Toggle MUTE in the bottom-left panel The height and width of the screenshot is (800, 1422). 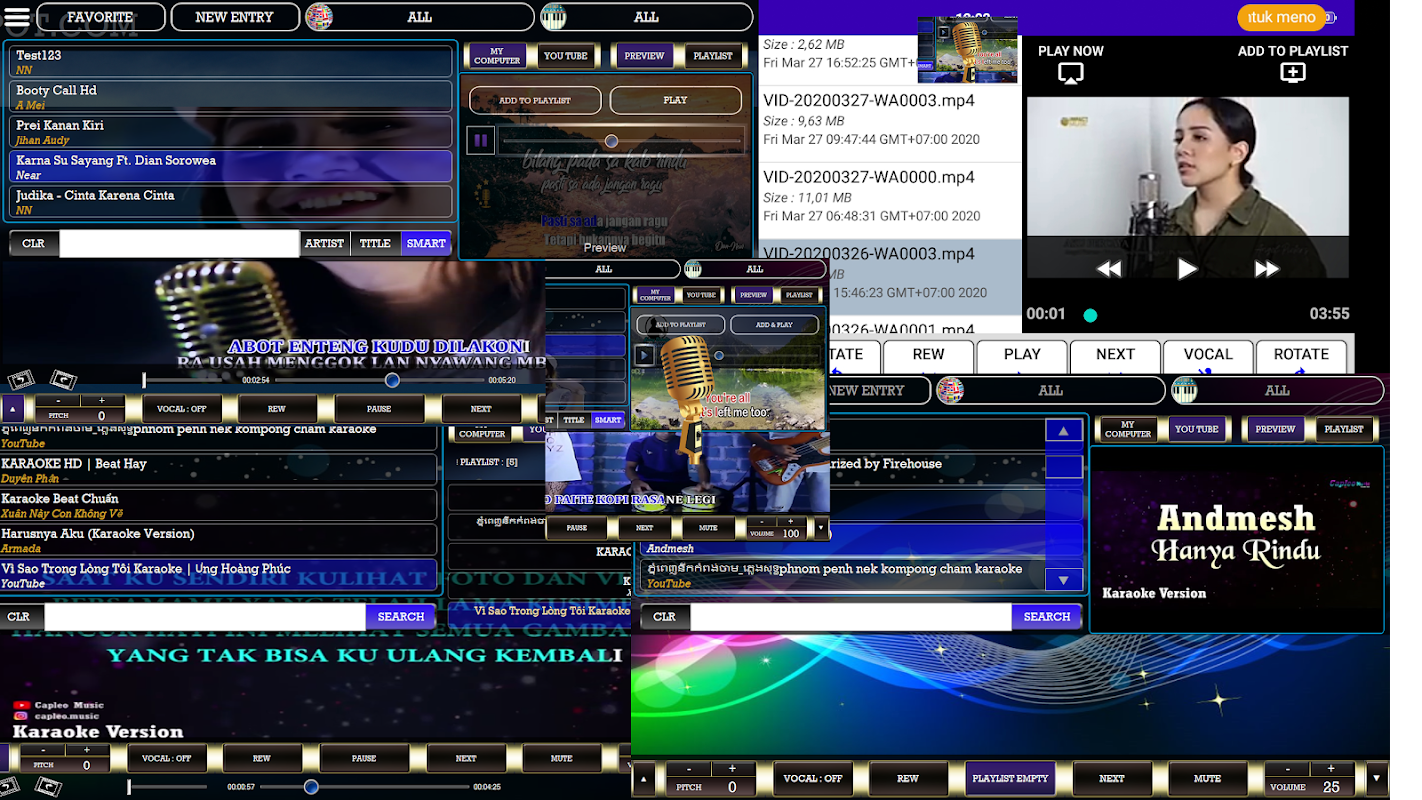coord(562,758)
